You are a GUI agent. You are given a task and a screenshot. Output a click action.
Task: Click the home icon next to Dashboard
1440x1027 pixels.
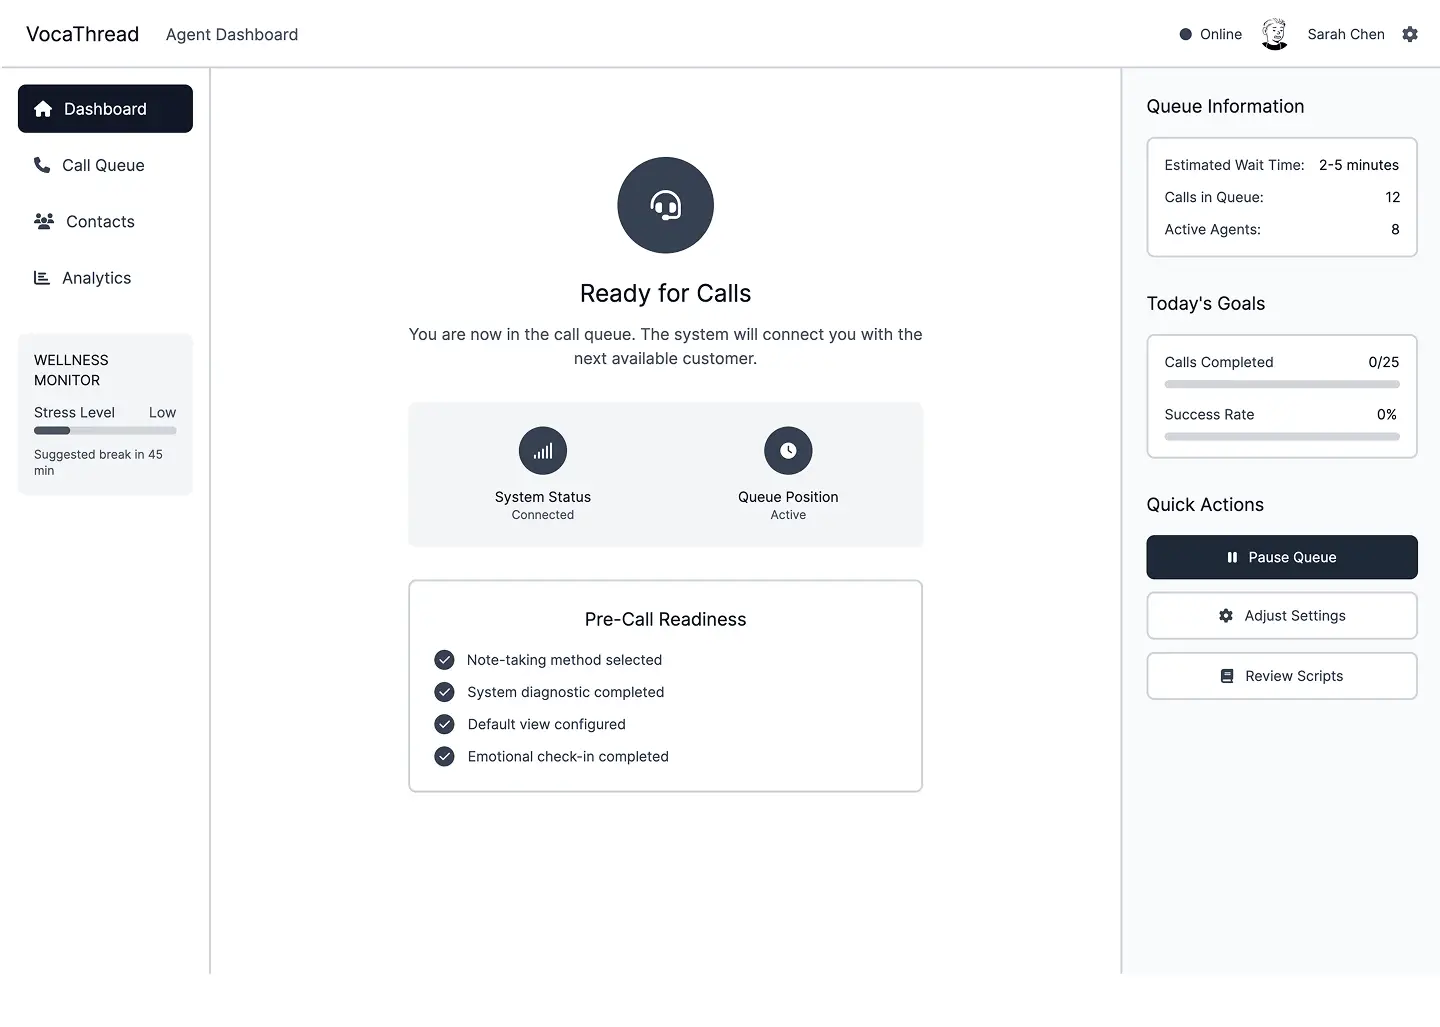[x=43, y=108]
